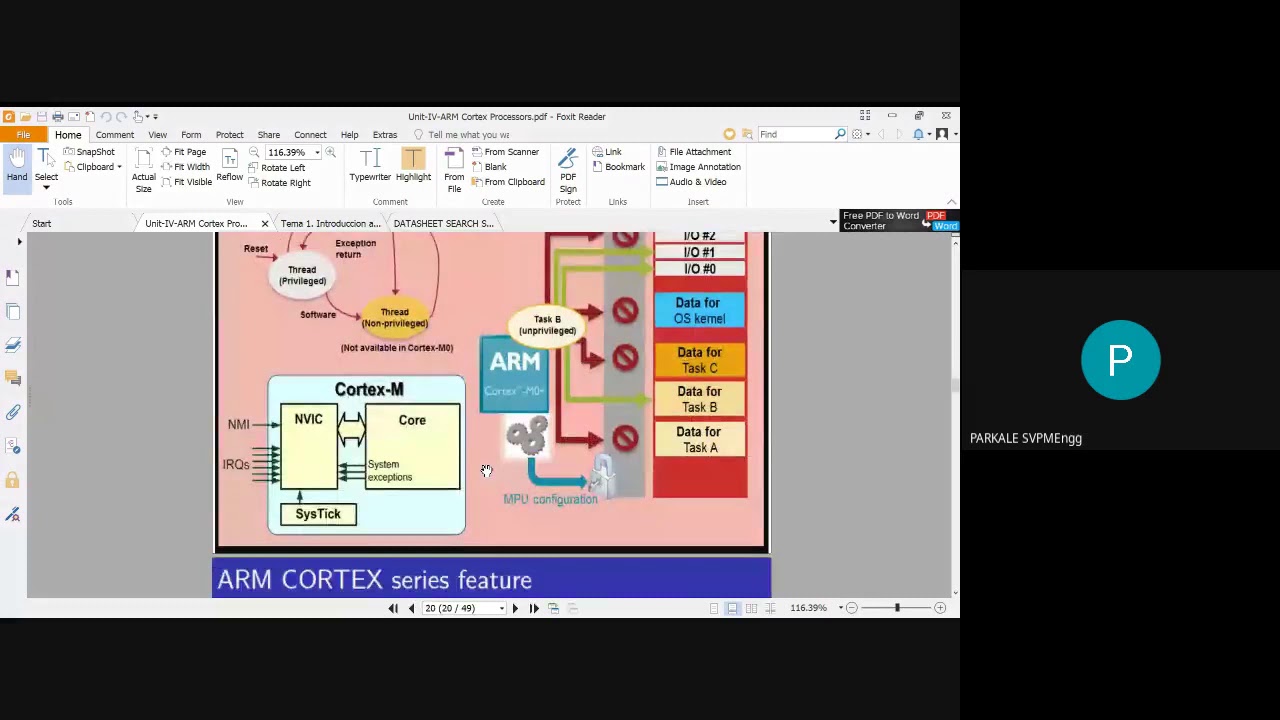Screen dimensions: 1280x720
Task: Select the Hand tool
Action: pos(17,165)
